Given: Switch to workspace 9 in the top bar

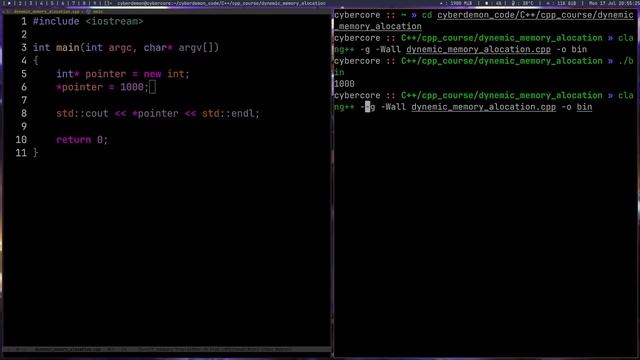Looking at the screenshot, I should [x=94, y=3].
